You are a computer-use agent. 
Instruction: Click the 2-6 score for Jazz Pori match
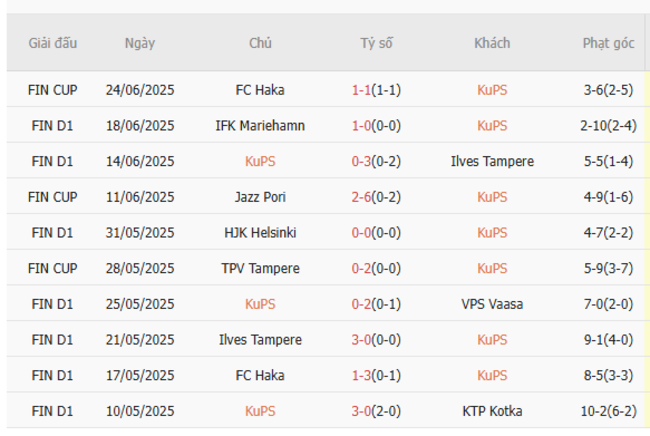[x=362, y=197]
